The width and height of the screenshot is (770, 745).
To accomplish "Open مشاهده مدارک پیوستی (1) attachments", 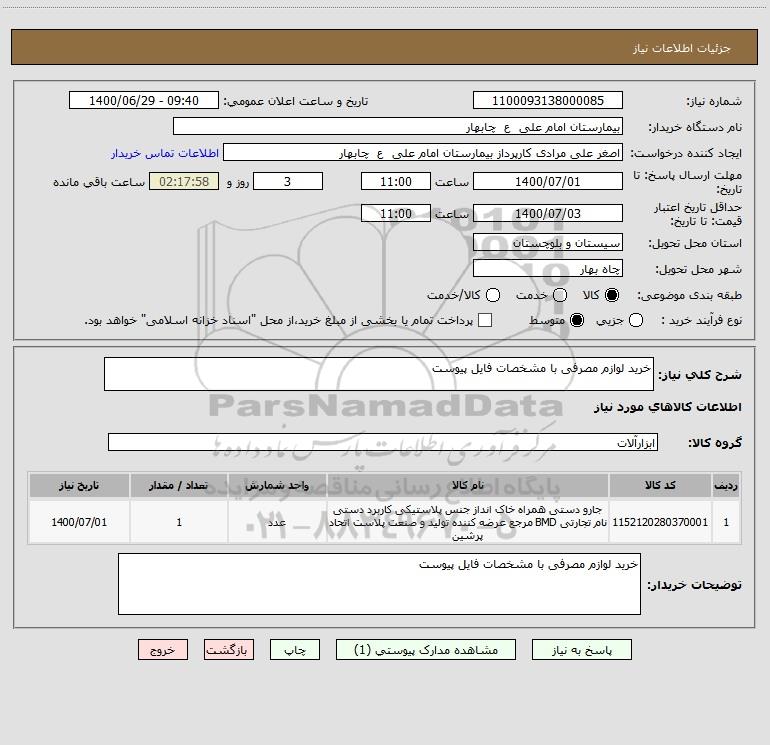I will [x=426, y=650].
